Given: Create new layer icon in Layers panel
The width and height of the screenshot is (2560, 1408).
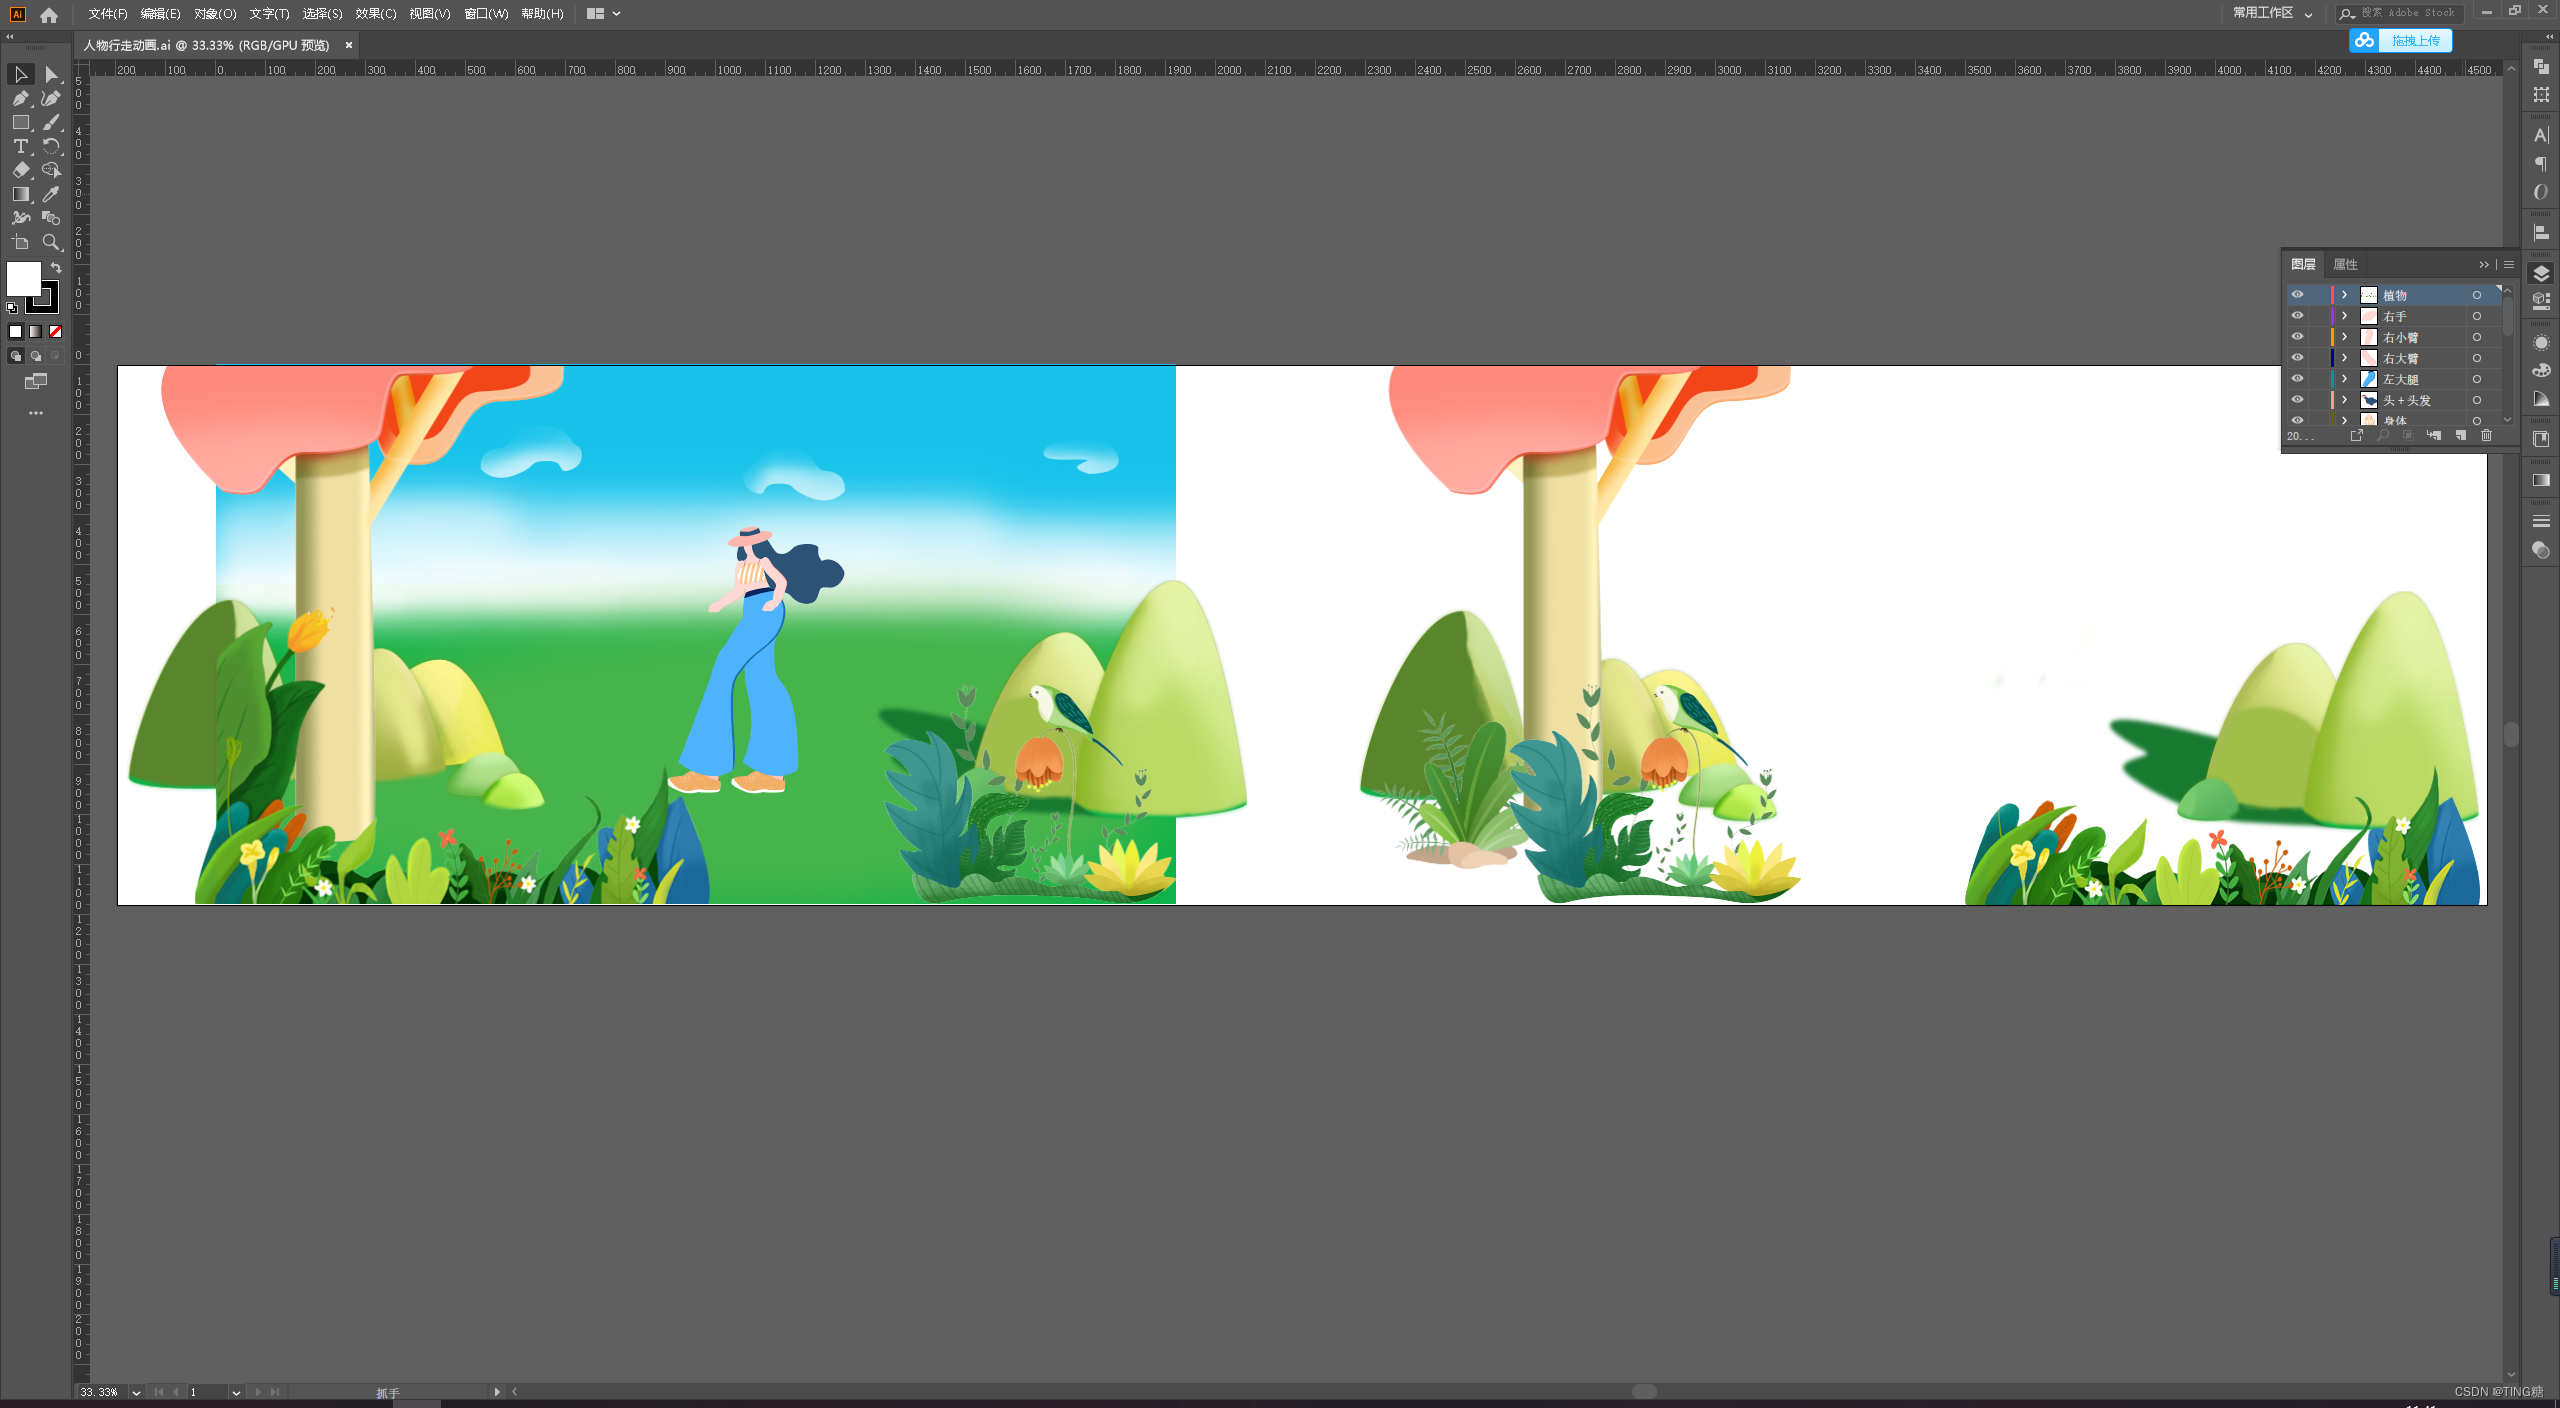Looking at the screenshot, I should tap(2461, 436).
